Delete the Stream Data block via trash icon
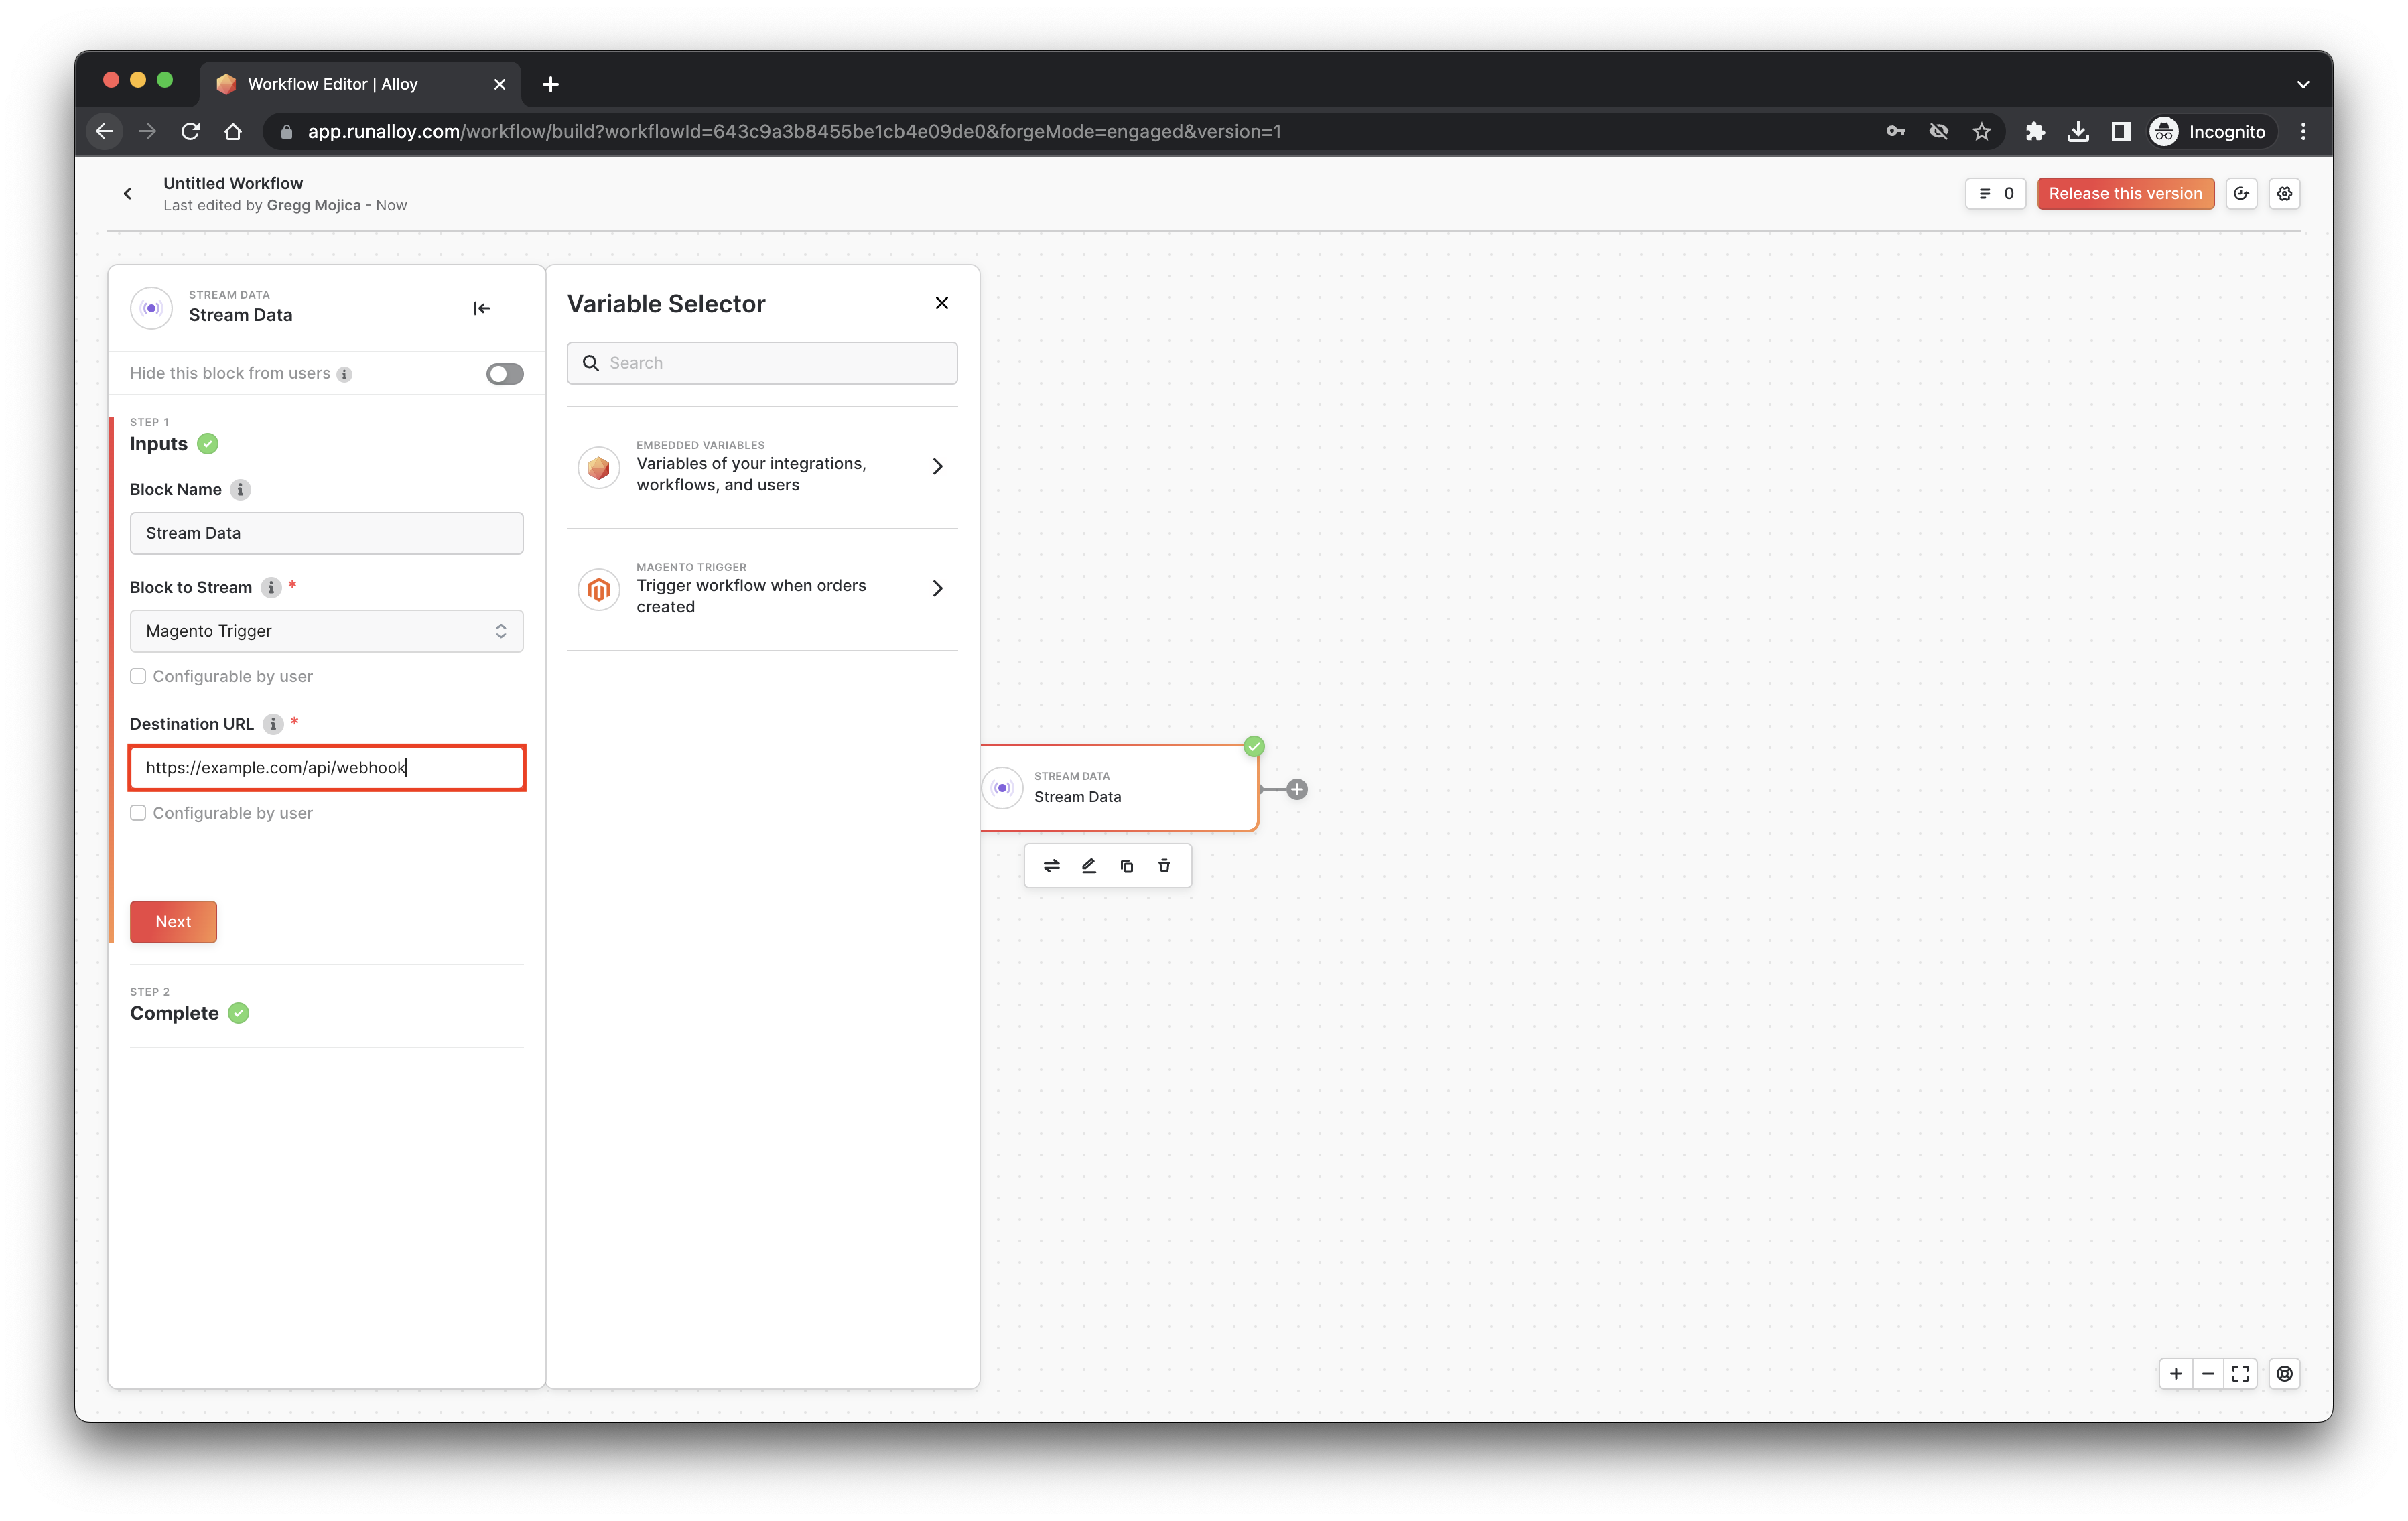Image resolution: width=2408 pixels, height=1521 pixels. coord(1164,866)
